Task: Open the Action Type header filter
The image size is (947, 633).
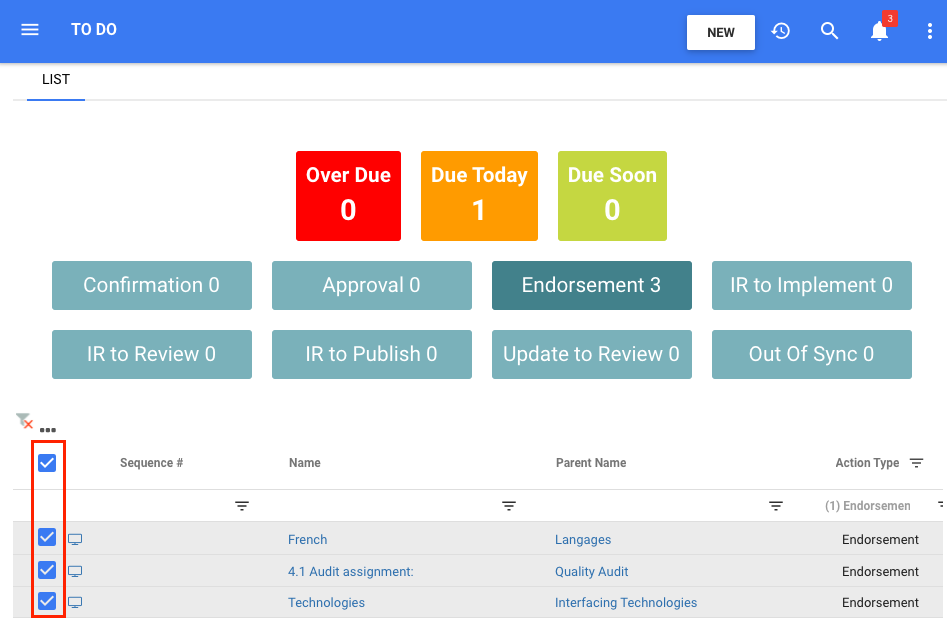Action: pos(917,463)
